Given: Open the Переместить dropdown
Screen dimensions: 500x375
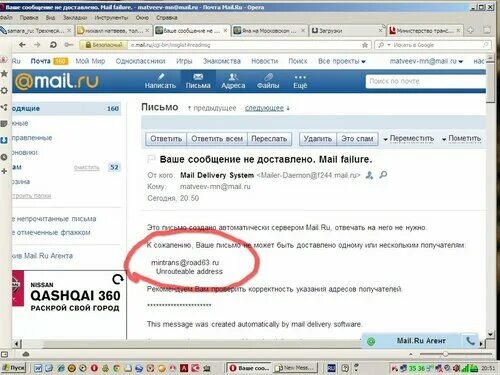Looking at the screenshot, I should (409, 138).
